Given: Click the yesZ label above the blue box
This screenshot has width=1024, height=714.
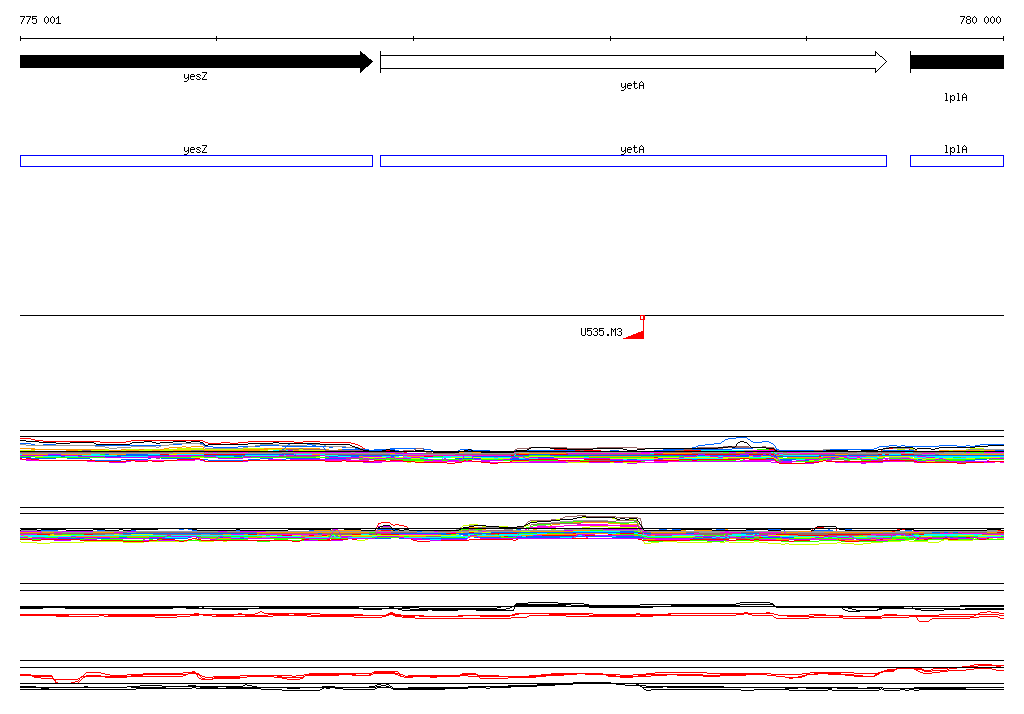Looking at the screenshot, I should pos(195,149).
